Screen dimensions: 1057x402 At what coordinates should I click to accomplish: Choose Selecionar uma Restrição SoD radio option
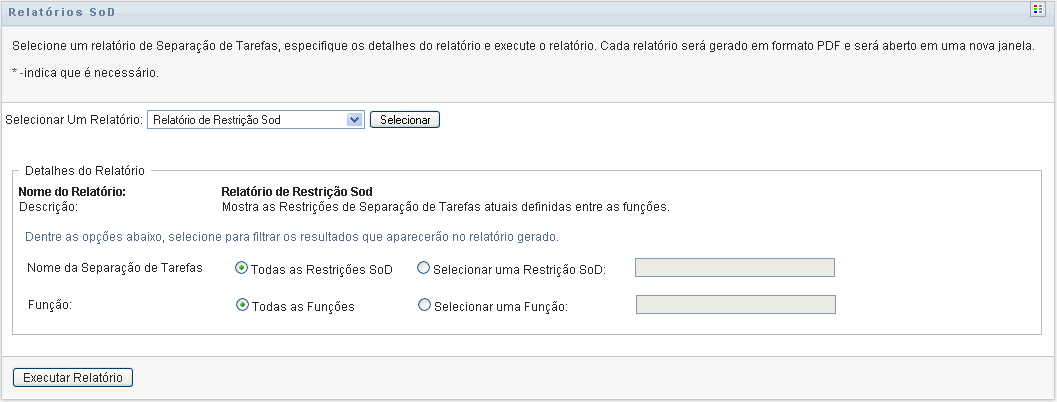coord(424,268)
